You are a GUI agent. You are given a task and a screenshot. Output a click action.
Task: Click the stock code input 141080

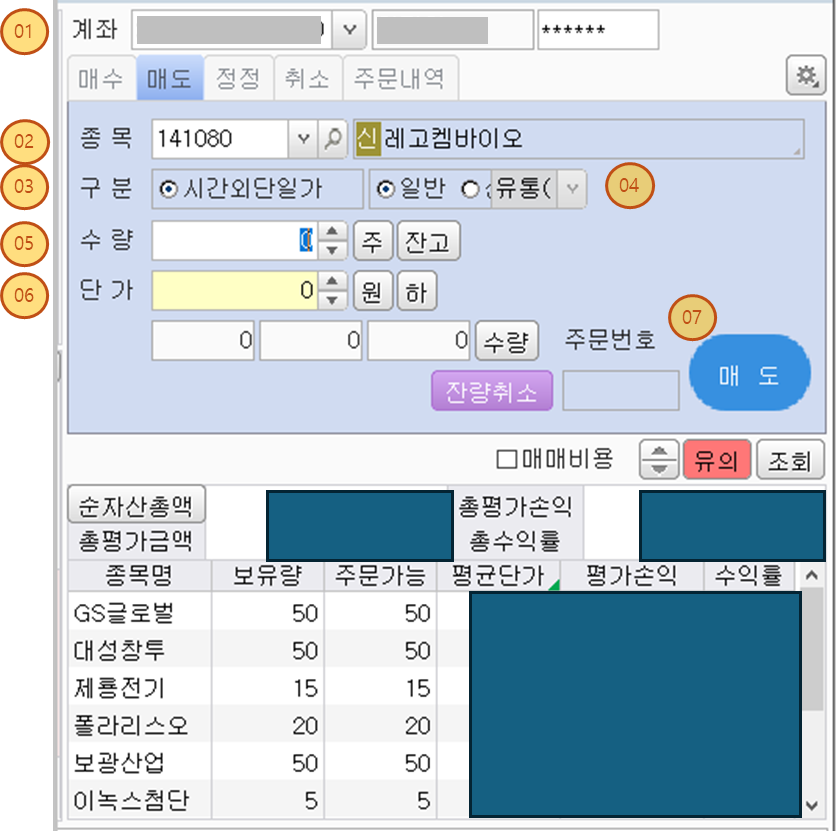(220, 139)
